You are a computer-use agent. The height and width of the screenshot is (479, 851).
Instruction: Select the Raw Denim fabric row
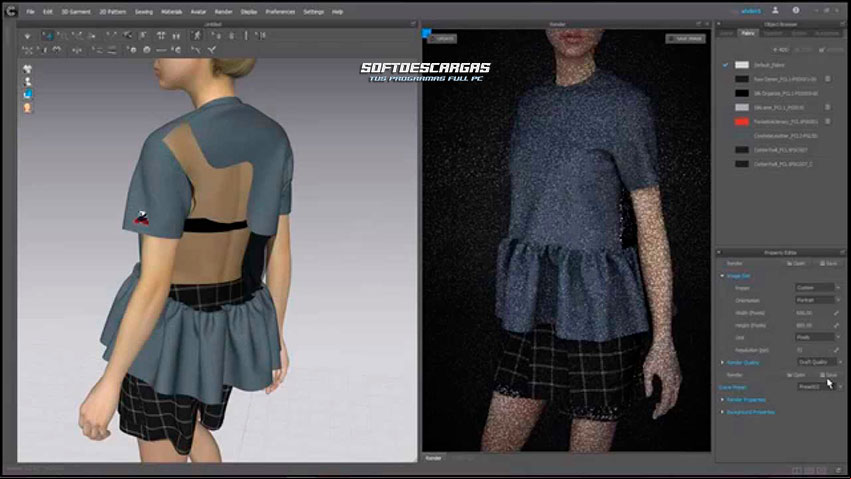(778, 79)
